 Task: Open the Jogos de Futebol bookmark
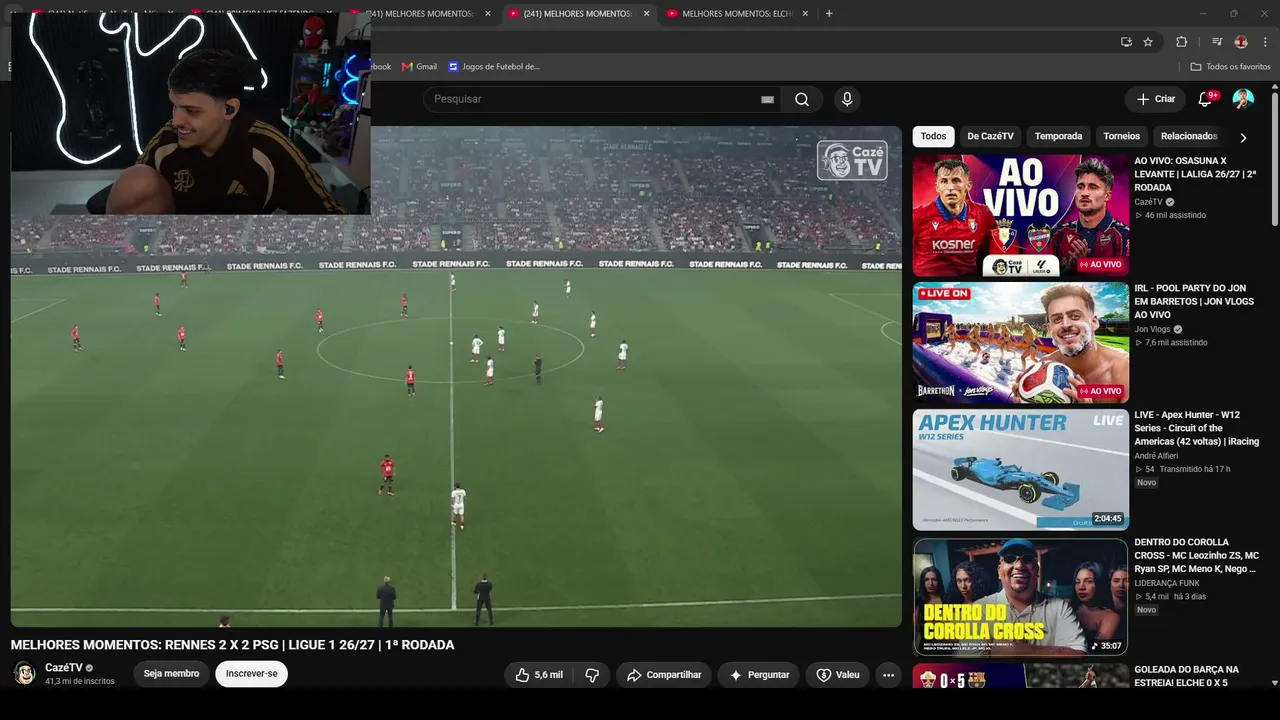pyautogui.click(x=494, y=66)
